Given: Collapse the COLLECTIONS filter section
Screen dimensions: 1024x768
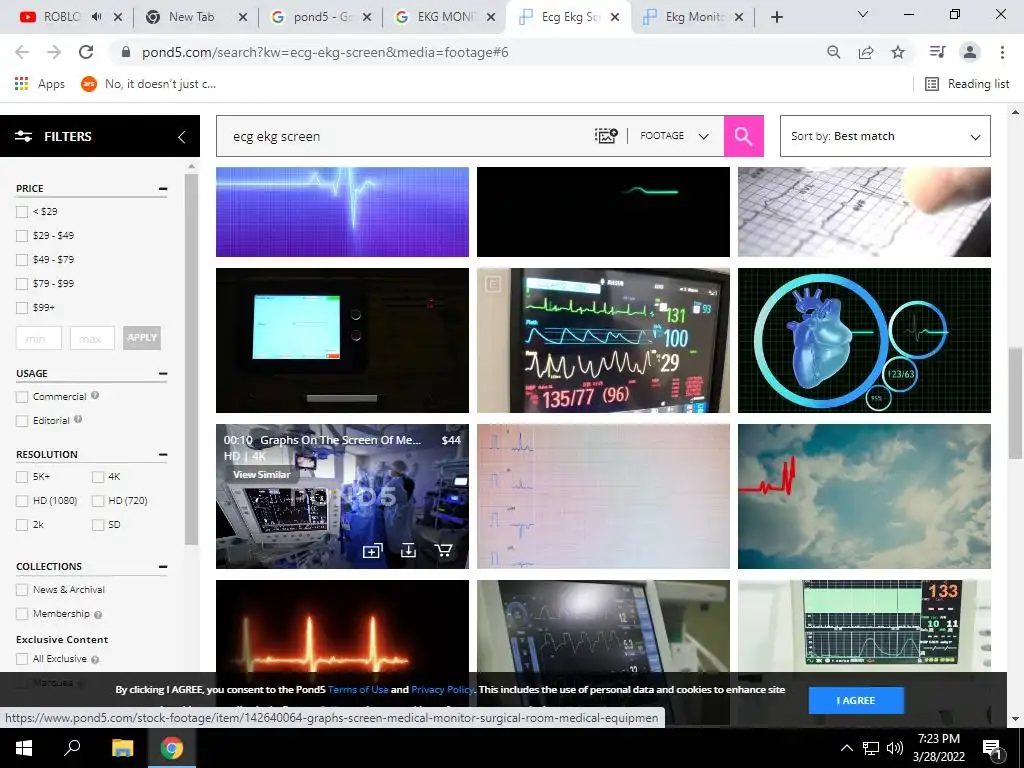Looking at the screenshot, I should coord(163,567).
